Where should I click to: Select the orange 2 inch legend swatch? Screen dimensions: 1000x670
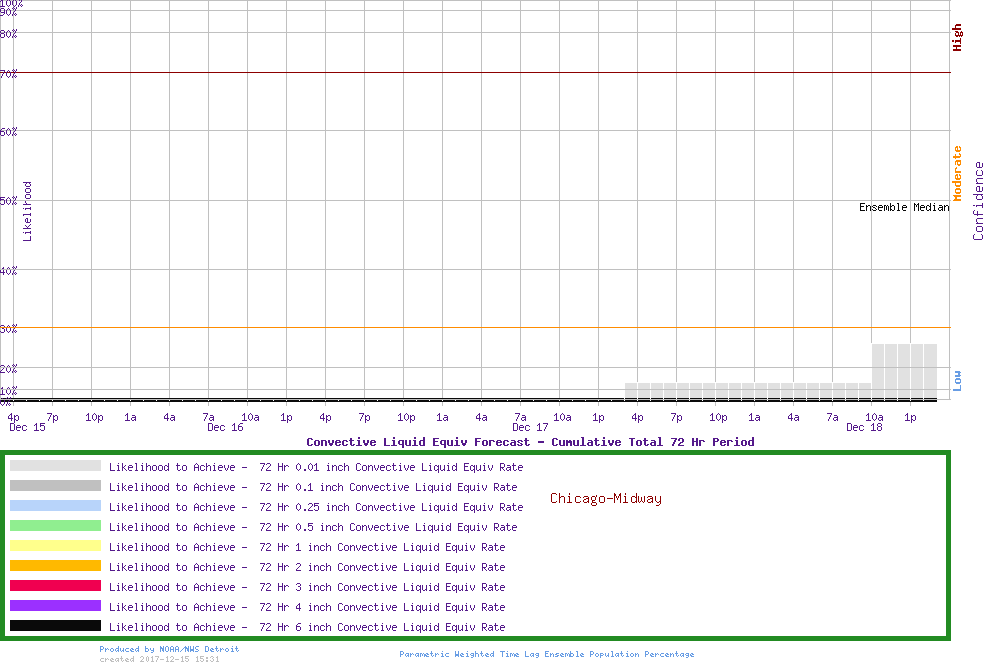pos(55,566)
